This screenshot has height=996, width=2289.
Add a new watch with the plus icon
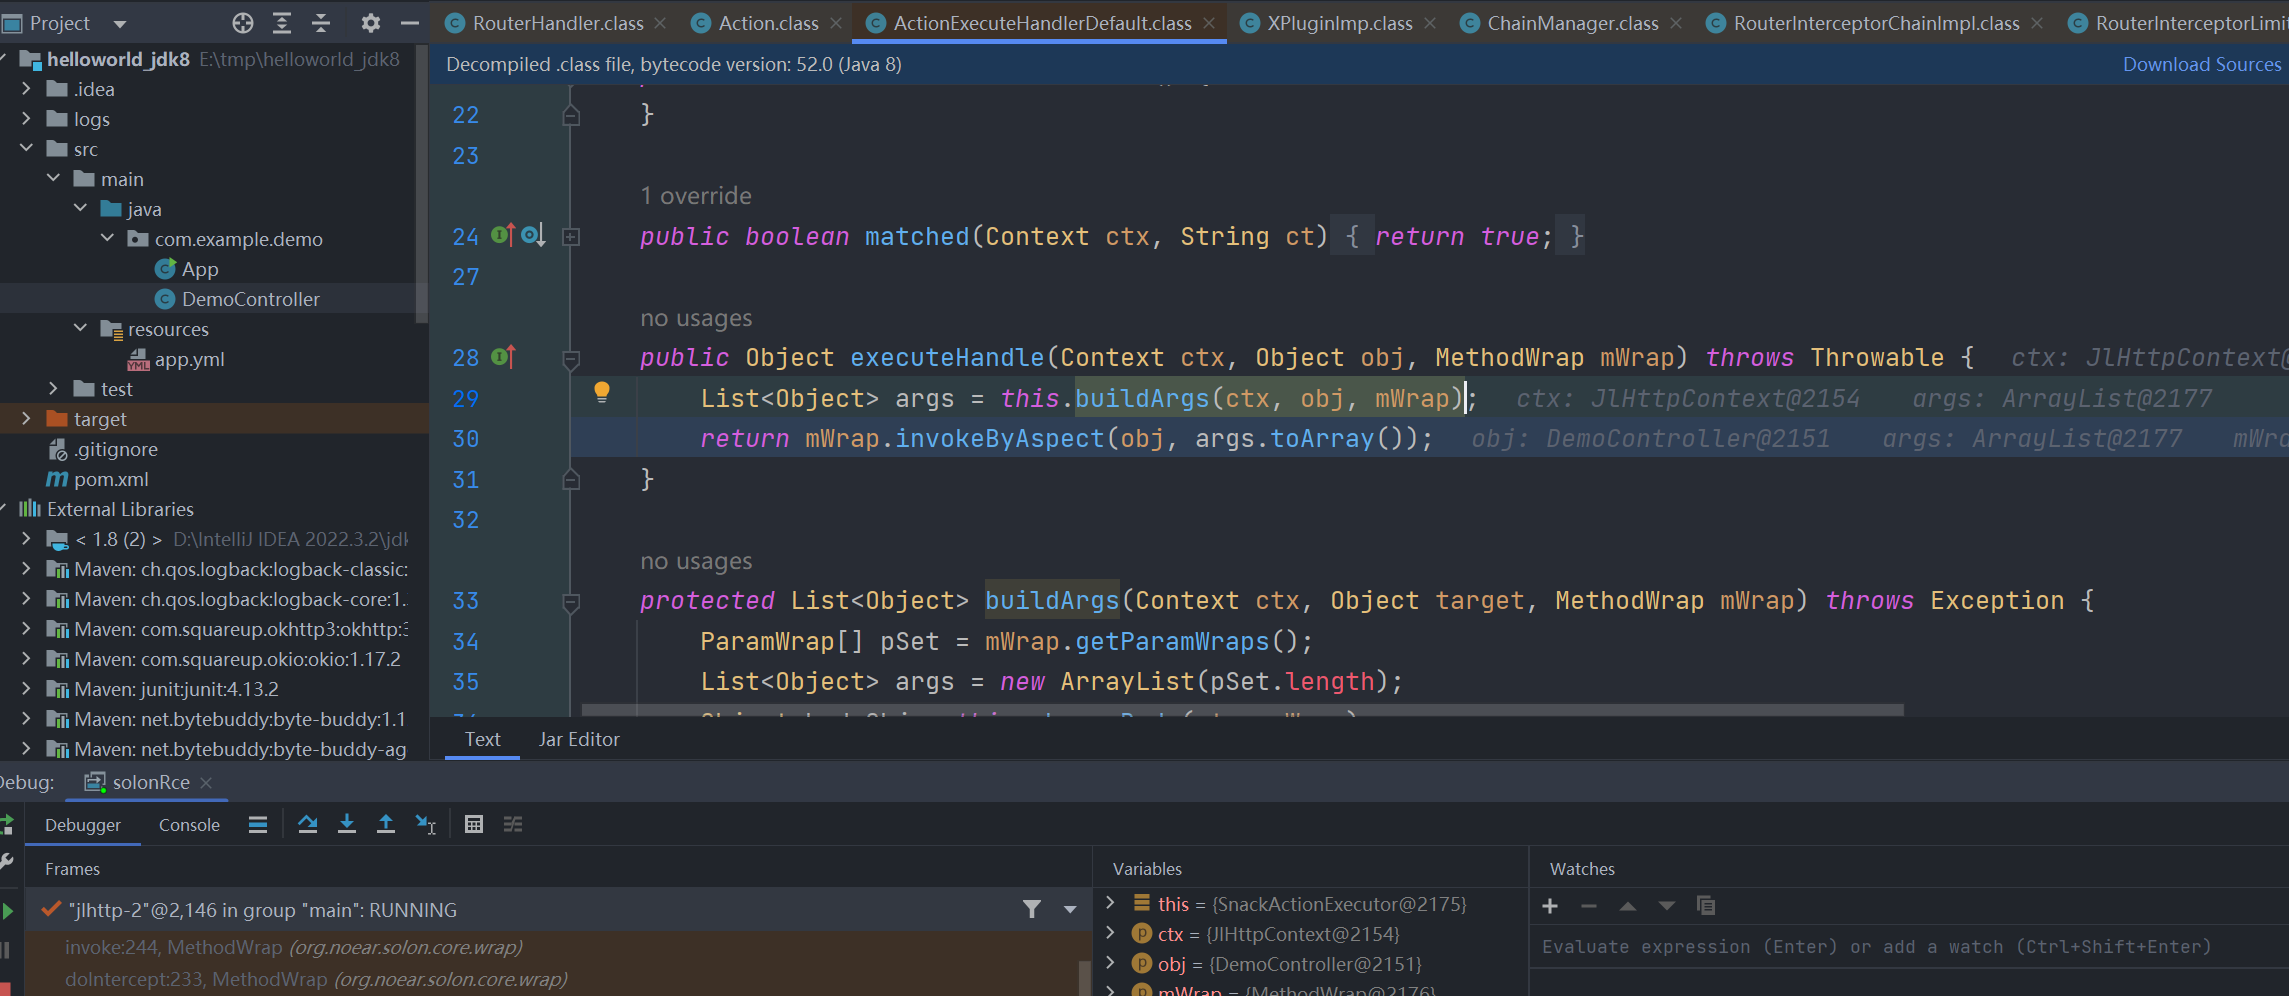point(1549,906)
